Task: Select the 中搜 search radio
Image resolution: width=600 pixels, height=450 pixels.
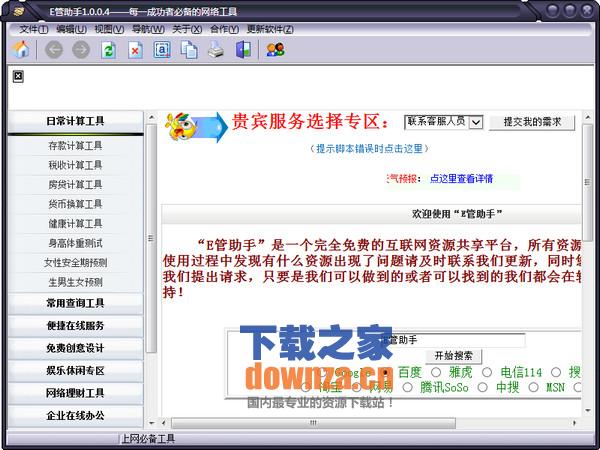Action: pos(483,388)
